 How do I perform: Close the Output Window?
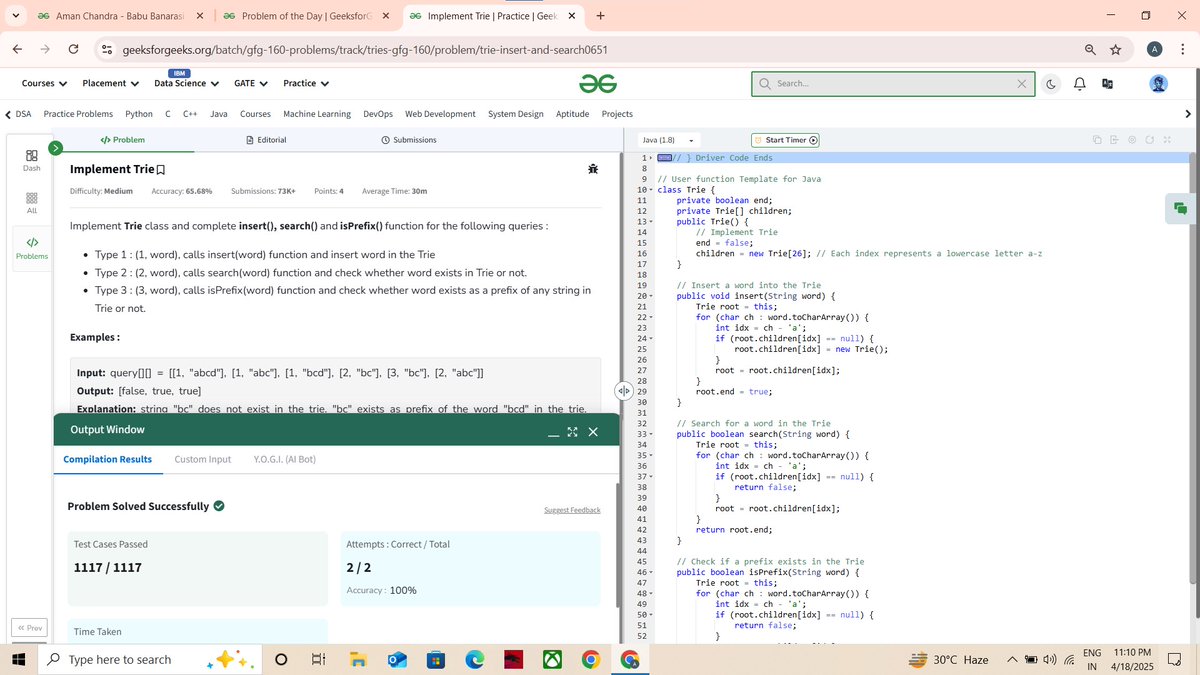tap(593, 432)
